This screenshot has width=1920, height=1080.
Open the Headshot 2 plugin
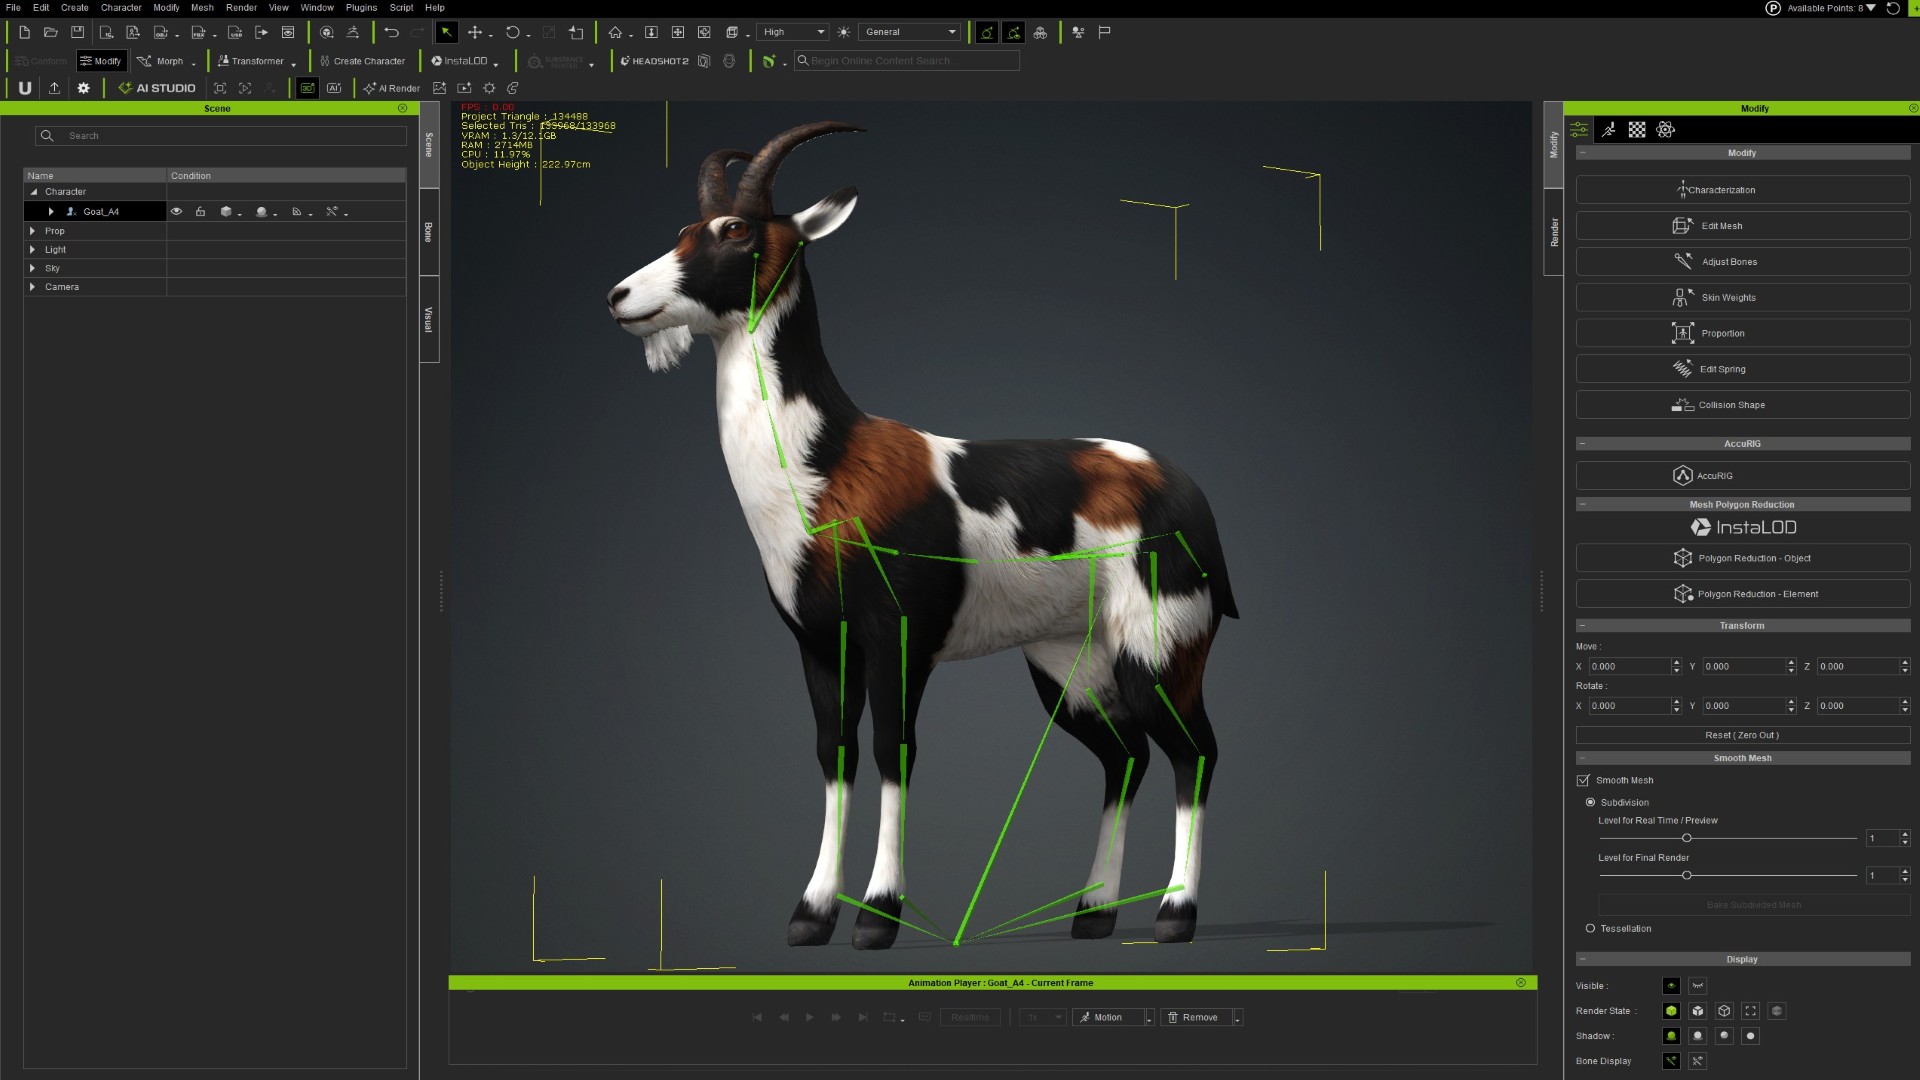(x=654, y=61)
